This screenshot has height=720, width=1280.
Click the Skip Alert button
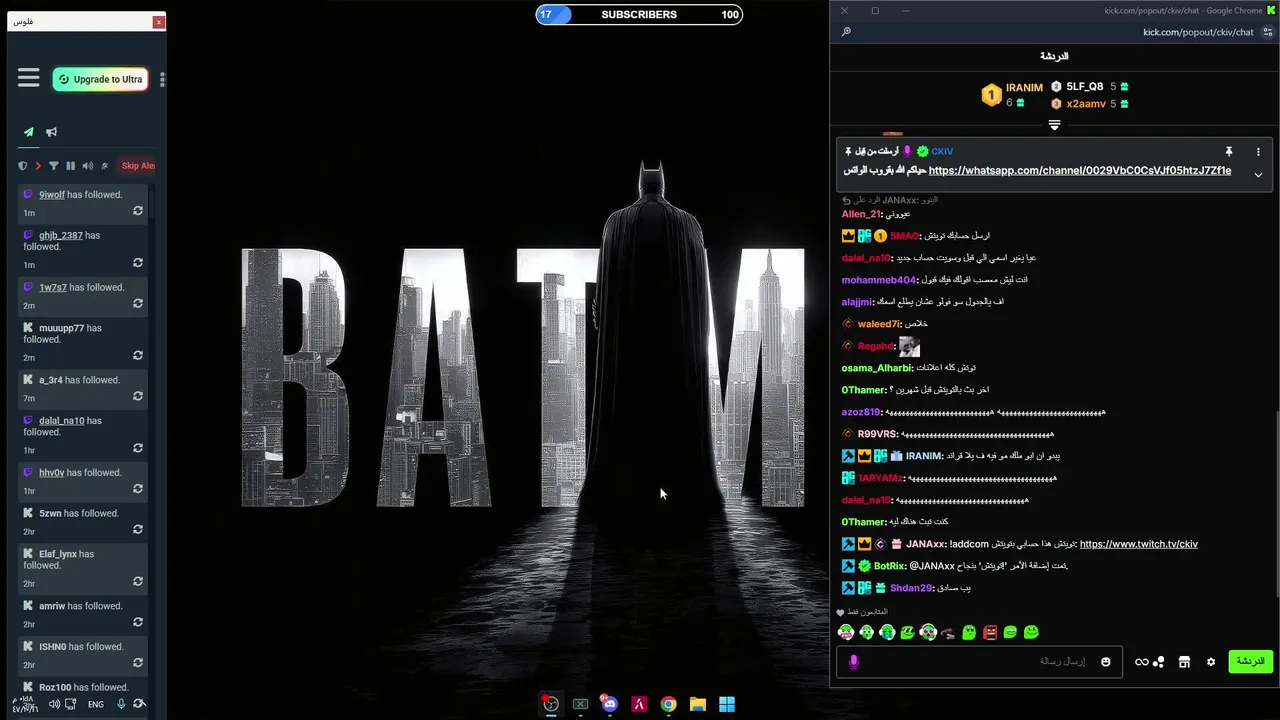pyautogui.click(x=137, y=166)
